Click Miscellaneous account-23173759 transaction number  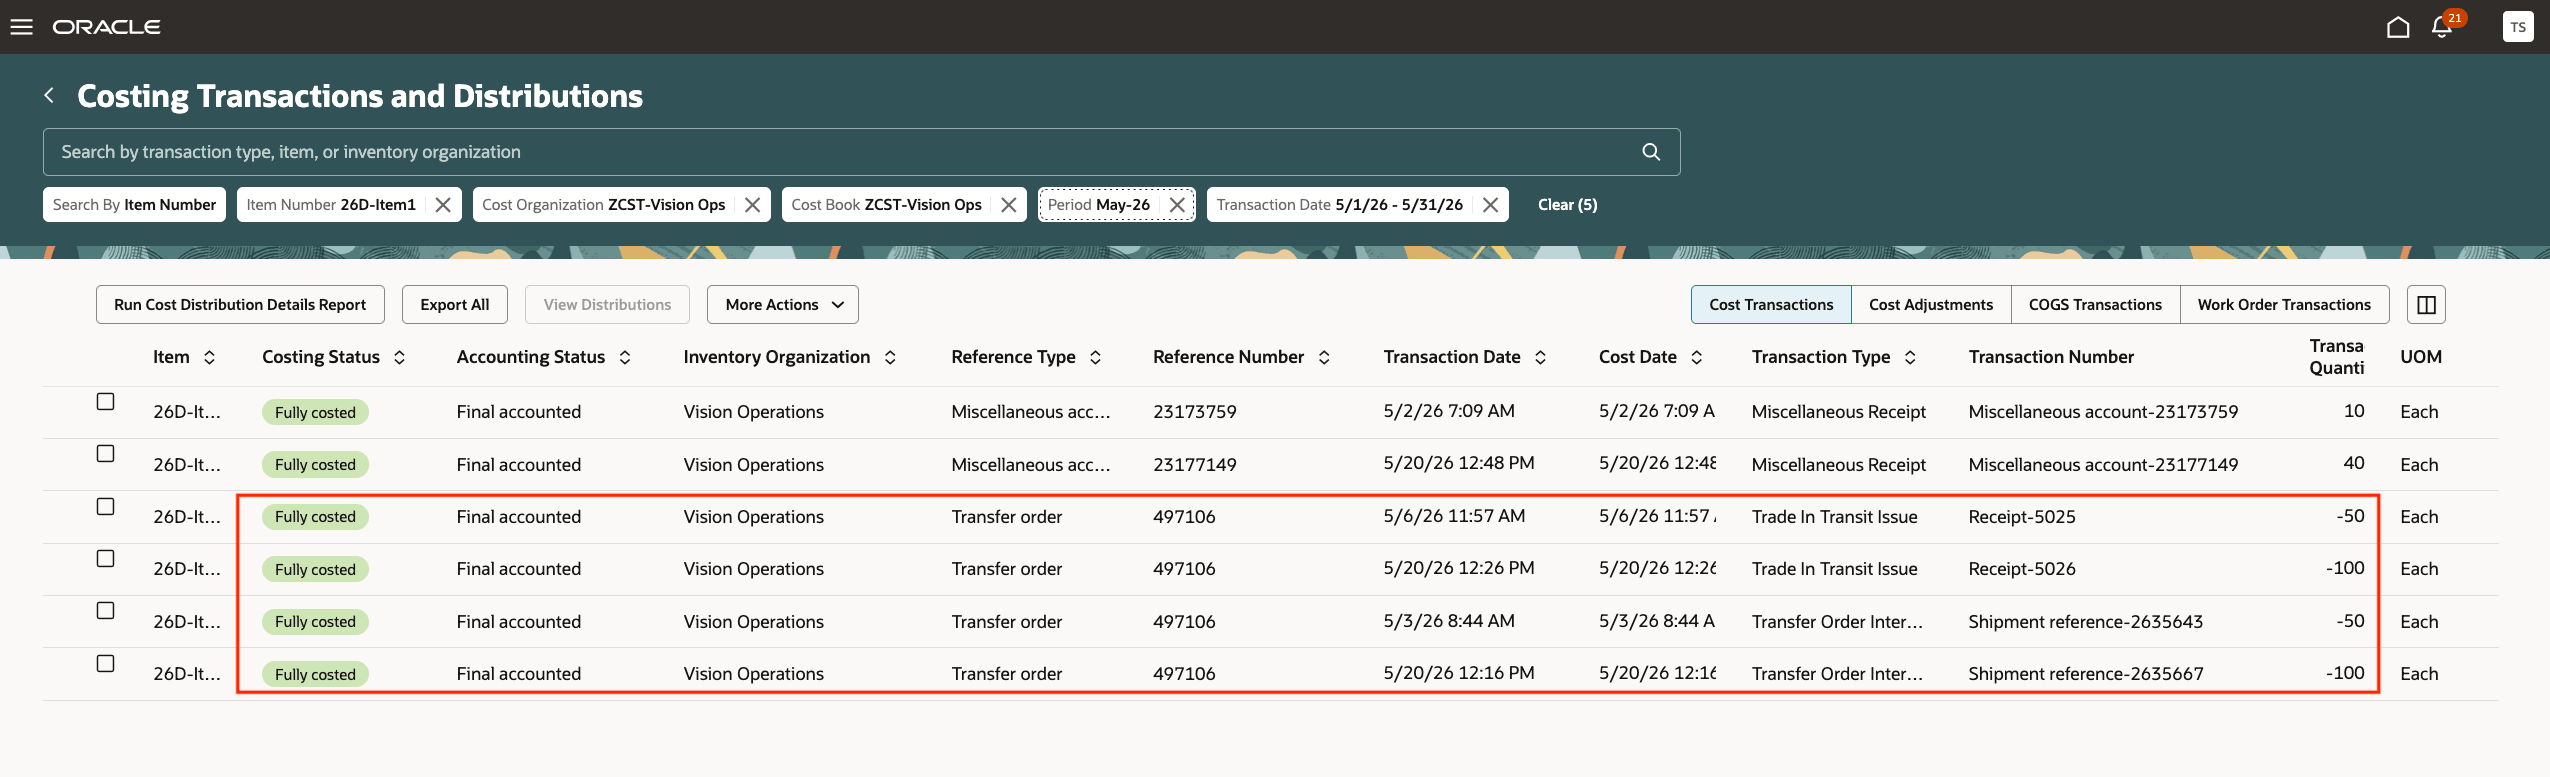coord(2103,412)
